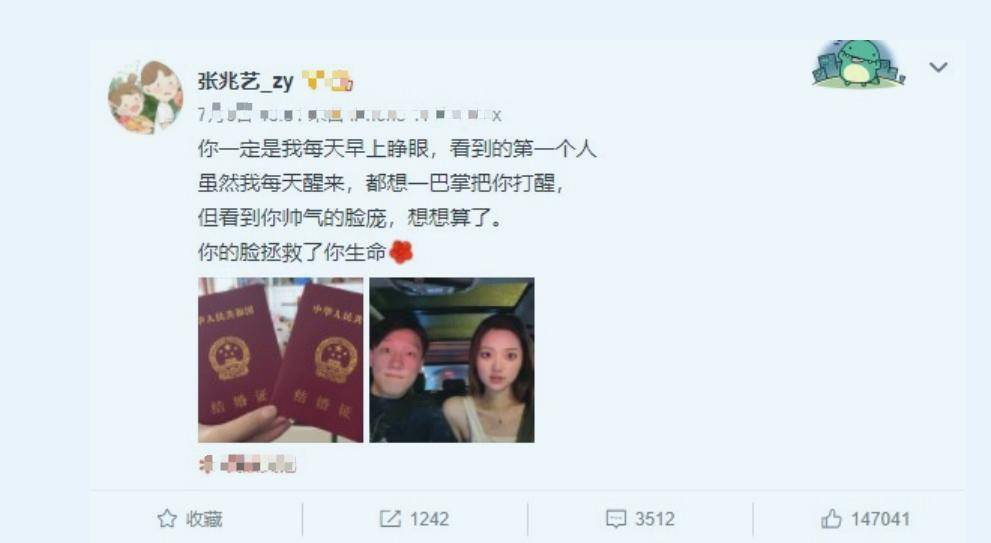Viewport: 991px width, 543px height.
Task: Click the repost share icon
Action: [x=390, y=519]
